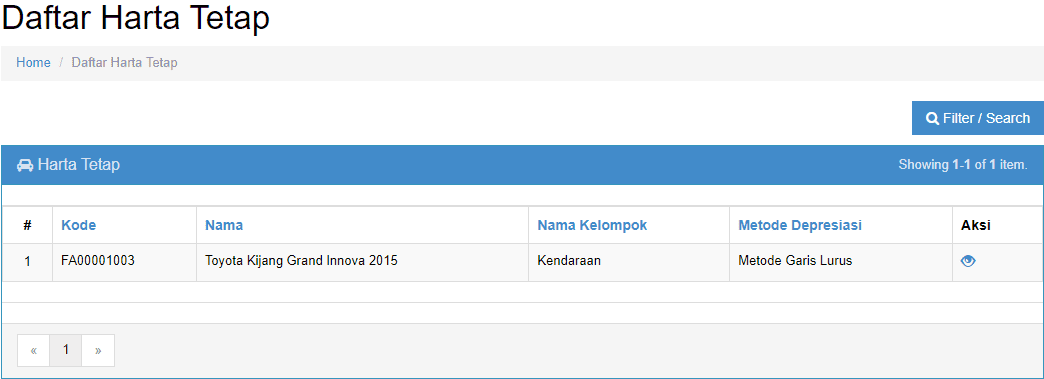Click the asset code FA00001003 cell
This screenshot has height=379, width=1044.
tap(125, 261)
